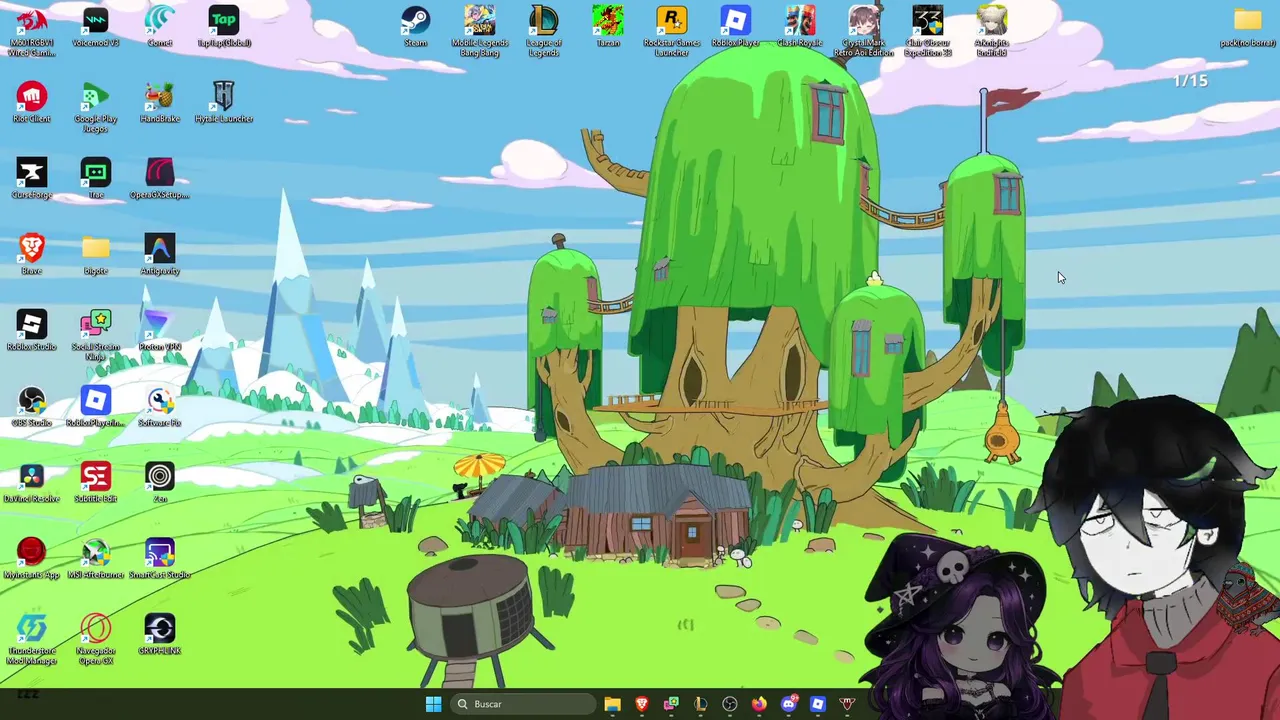1280x720 pixels.
Task: Select the RobloxPlayerIn... installer desktop icon
Action: 96,407
